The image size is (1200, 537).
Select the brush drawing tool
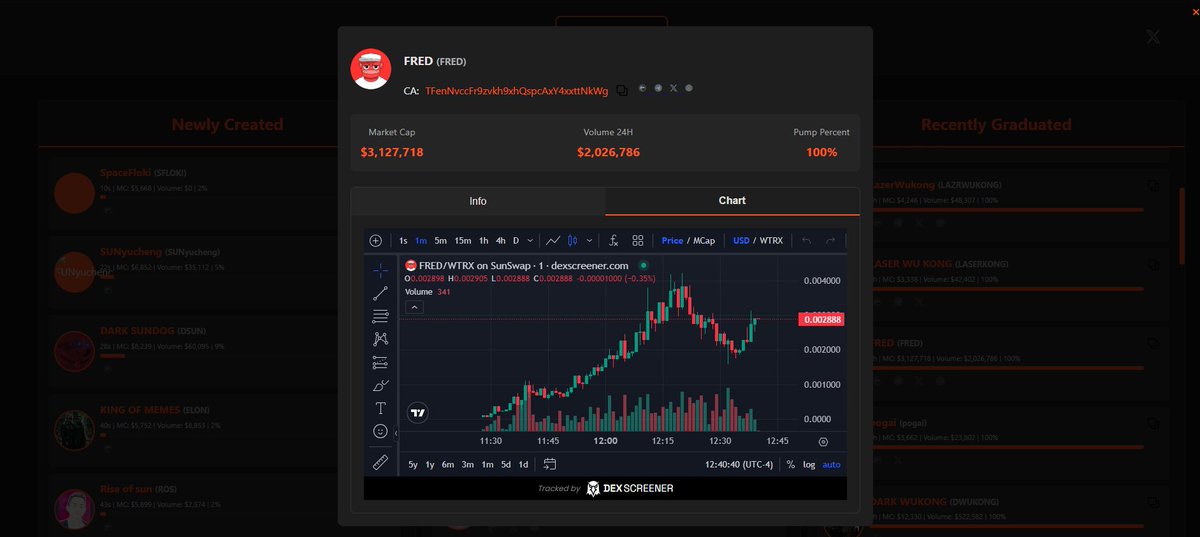[380, 385]
